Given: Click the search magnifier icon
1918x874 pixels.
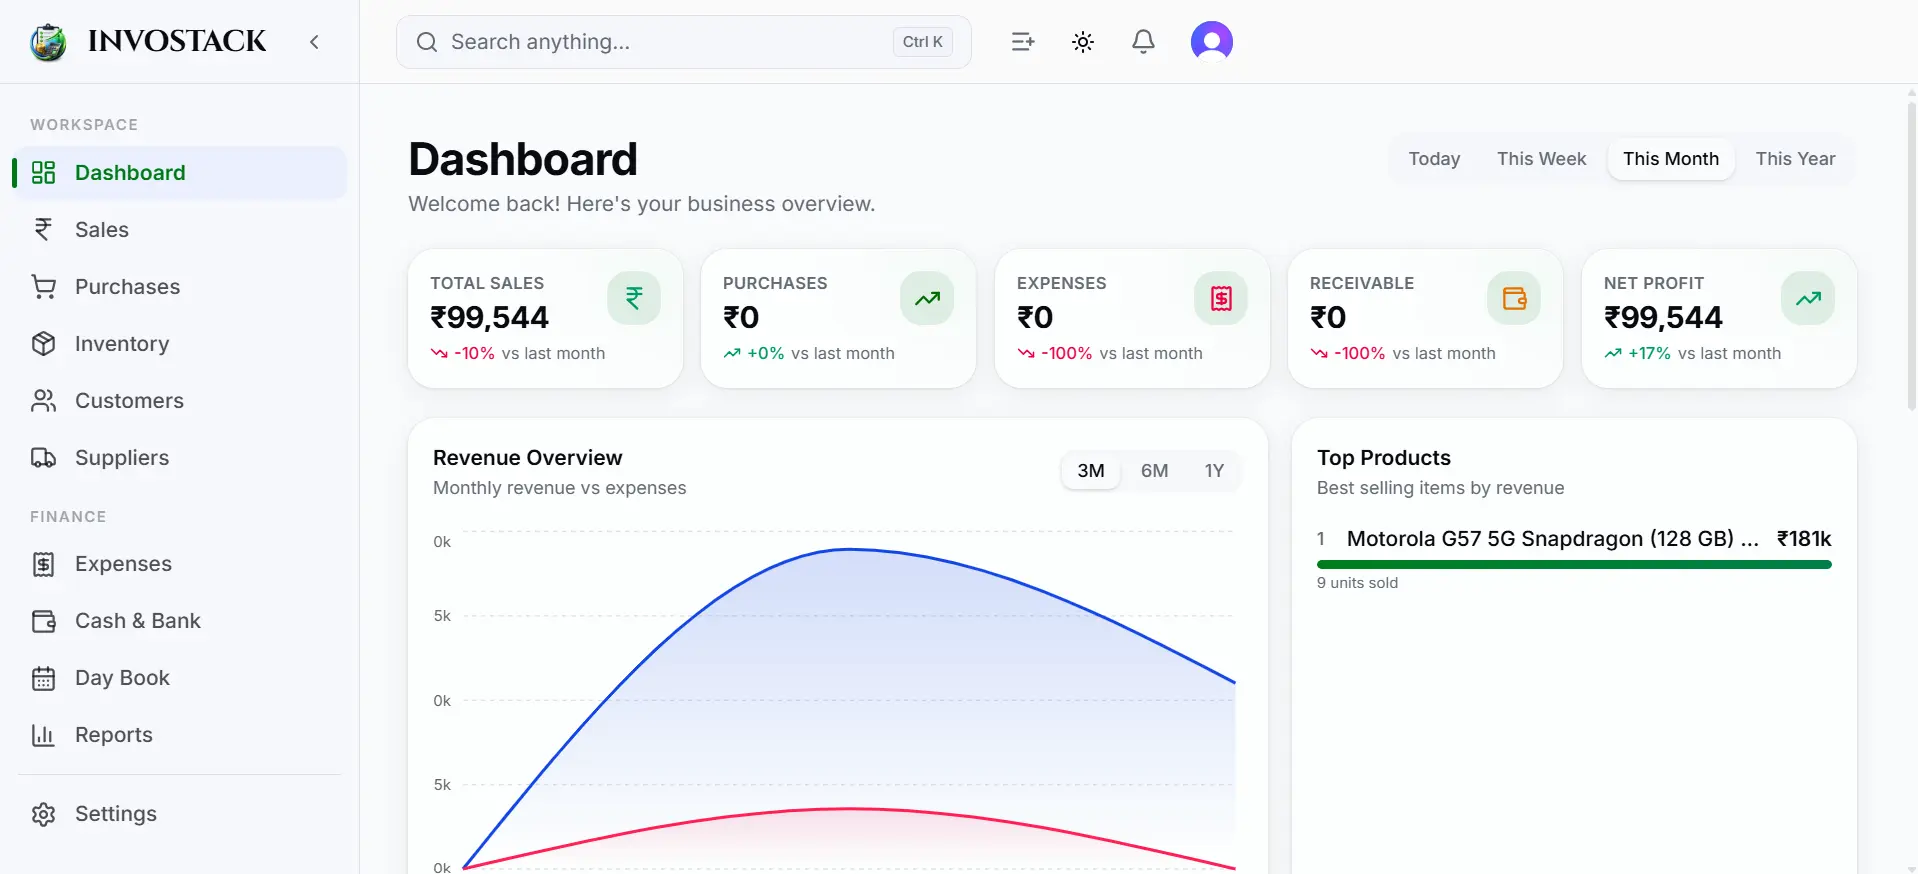Looking at the screenshot, I should [427, 42].
